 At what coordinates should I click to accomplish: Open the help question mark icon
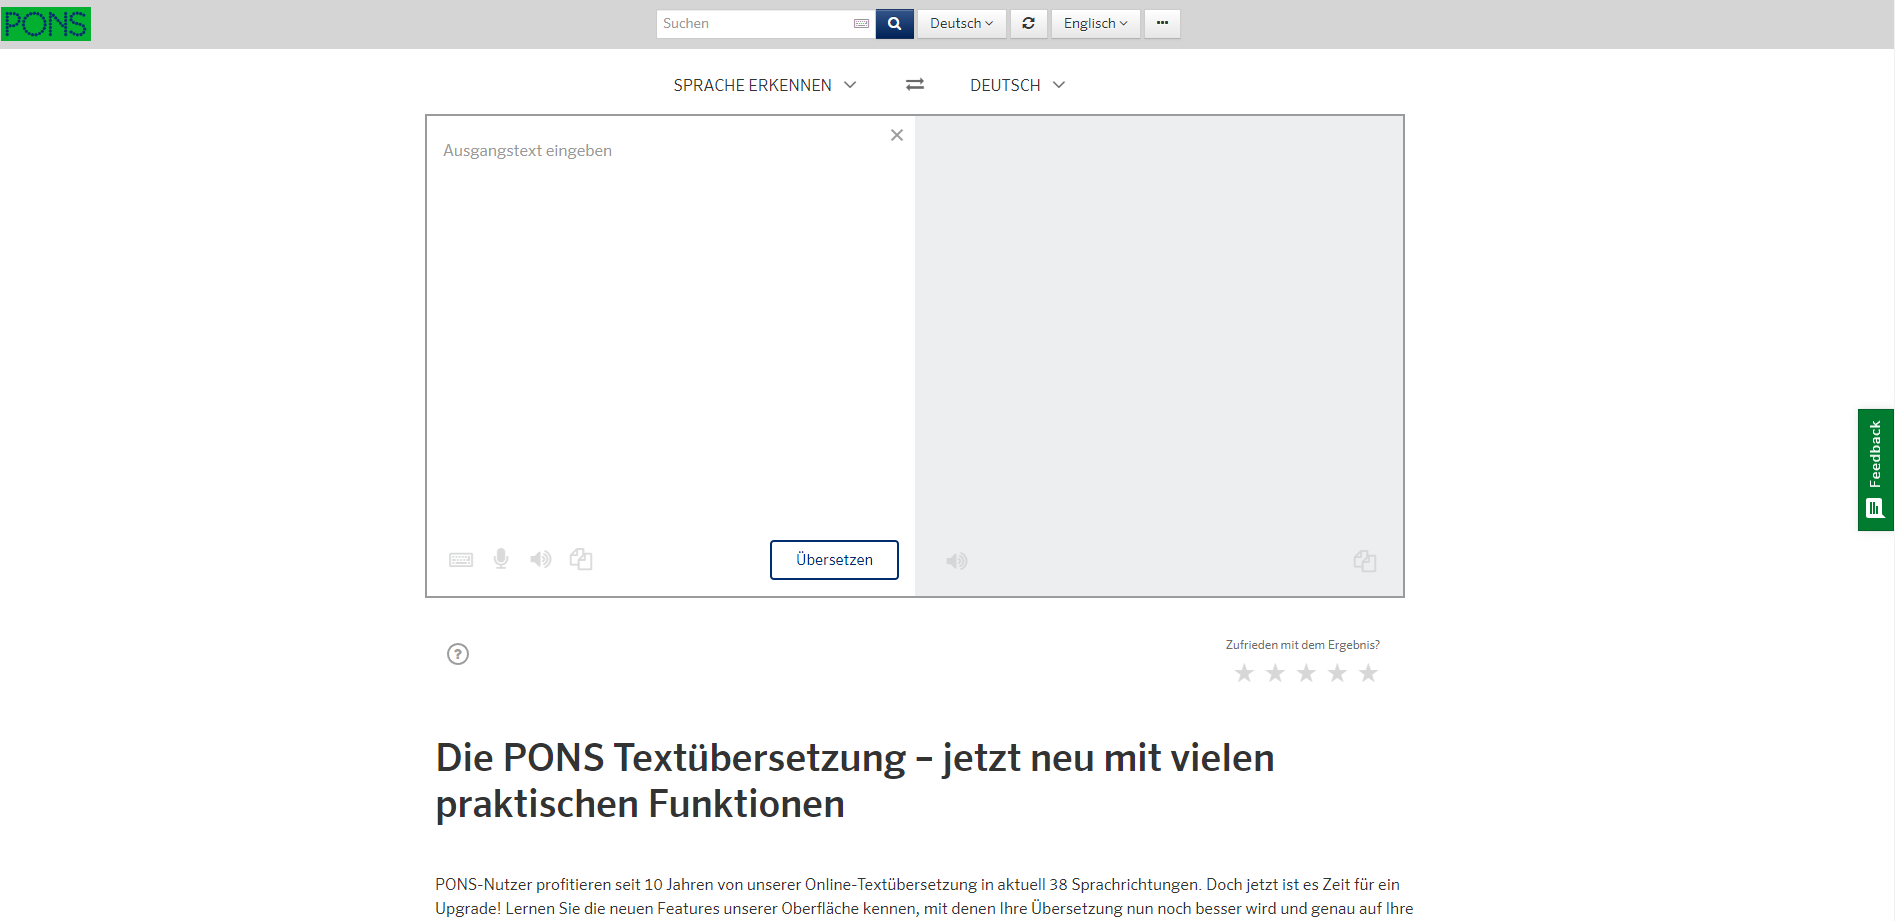(457, 654)
